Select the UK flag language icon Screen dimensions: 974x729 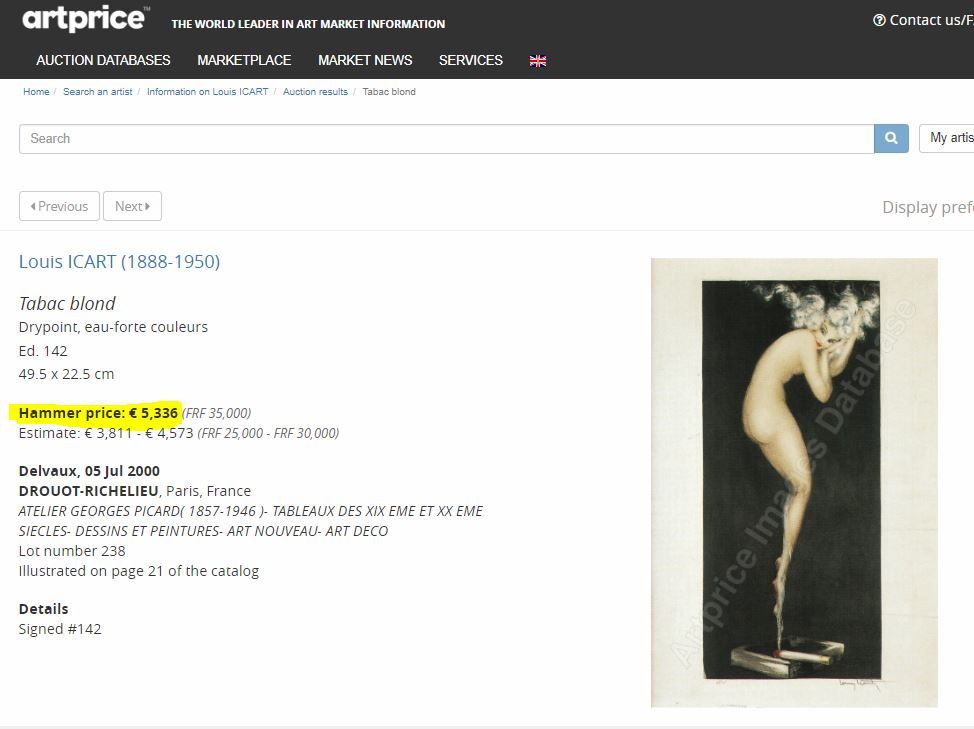(x=538, y=61)
